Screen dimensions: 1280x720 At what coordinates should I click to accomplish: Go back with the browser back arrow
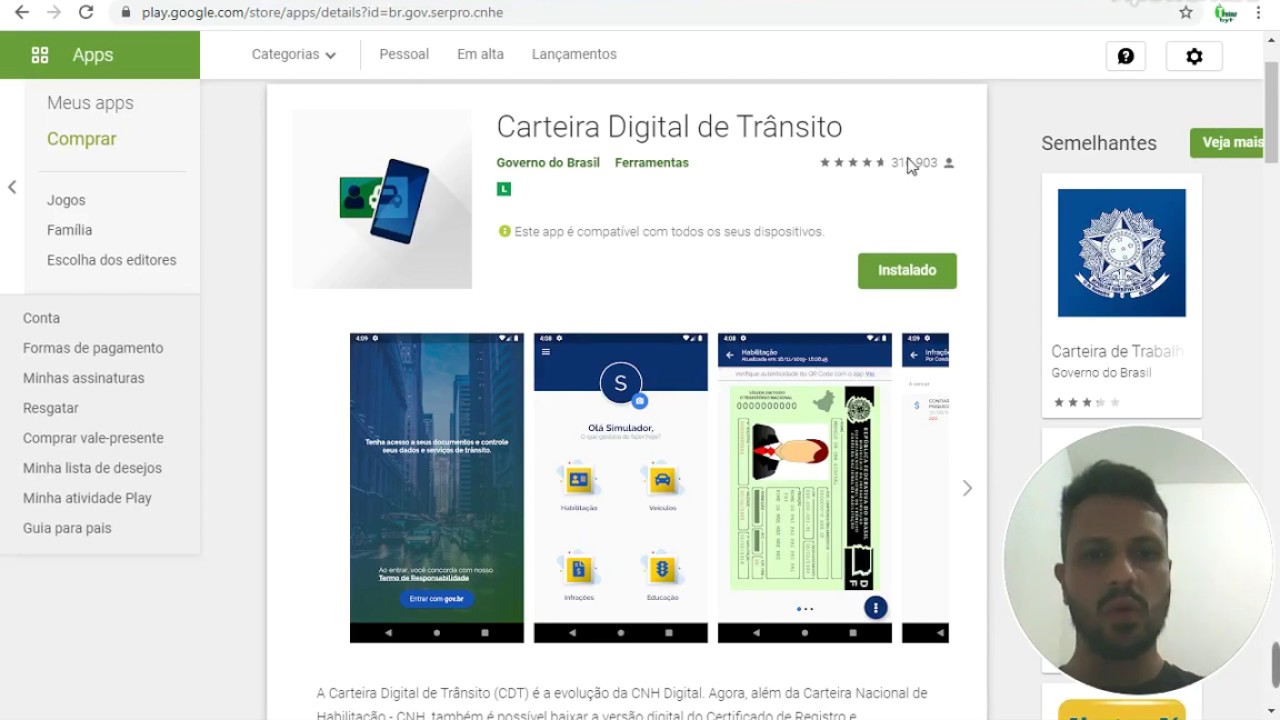[21, 12]
